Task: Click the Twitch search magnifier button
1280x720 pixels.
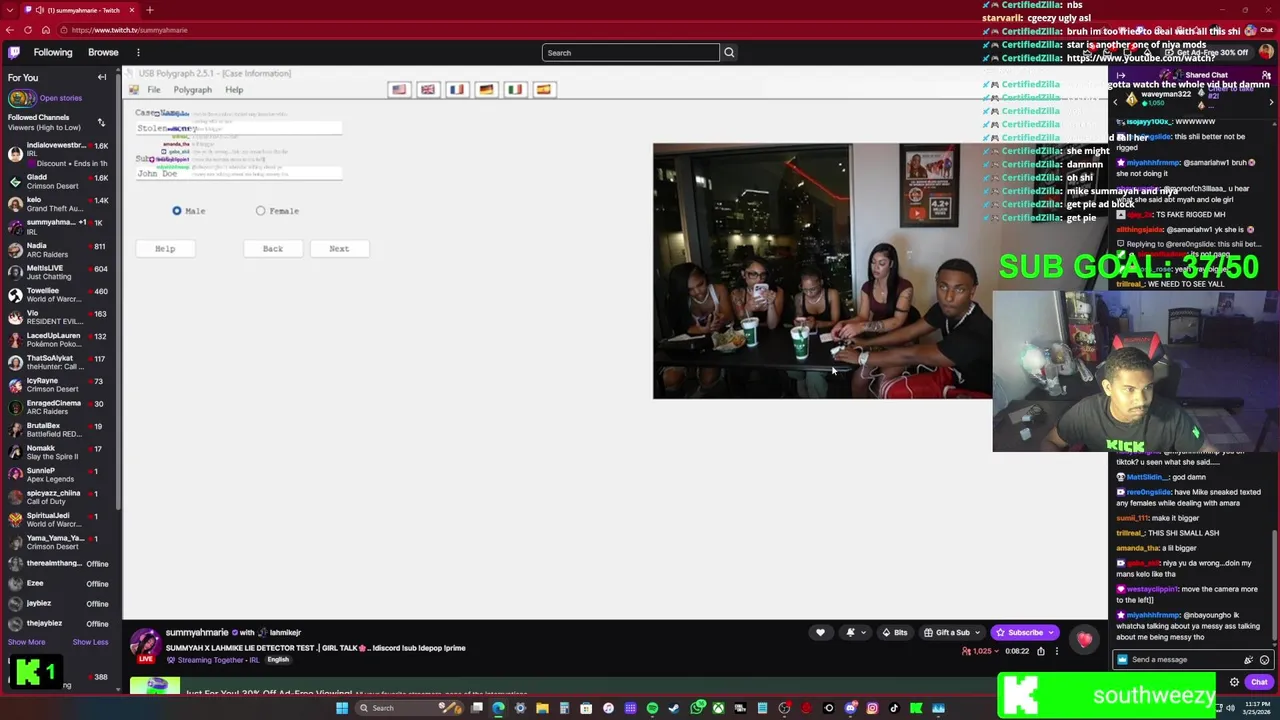Action: 729,52
